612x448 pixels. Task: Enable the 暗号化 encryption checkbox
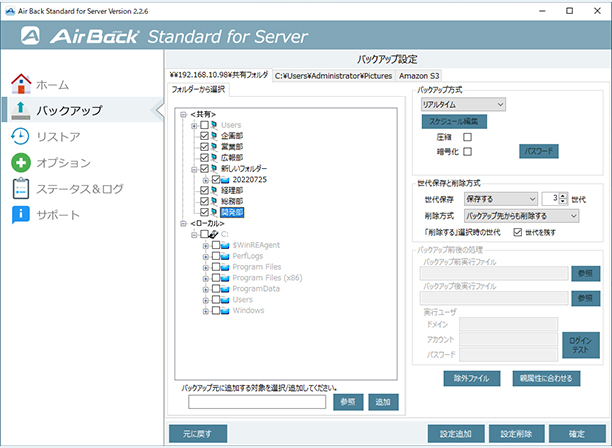(x=466, y=151)
